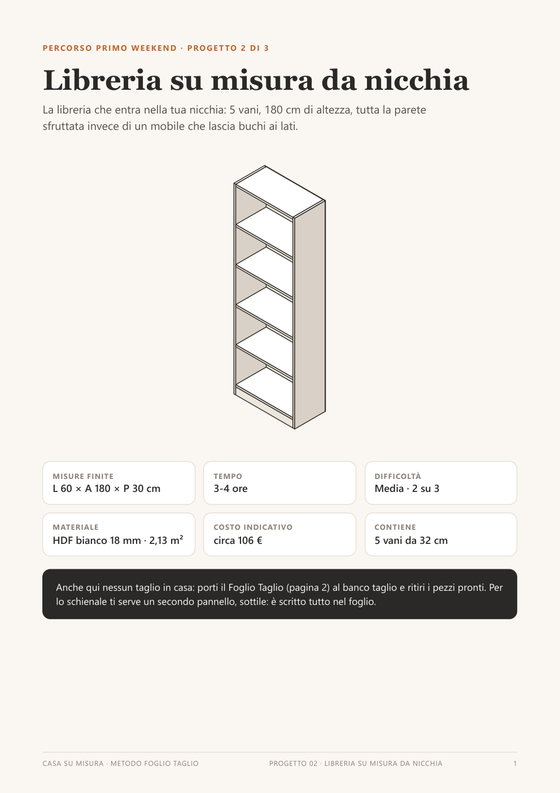The height and width of the screenshot is (793, 560).
Task: Click the 'Libreria su misura da nicchia' title
Action: 256,80
